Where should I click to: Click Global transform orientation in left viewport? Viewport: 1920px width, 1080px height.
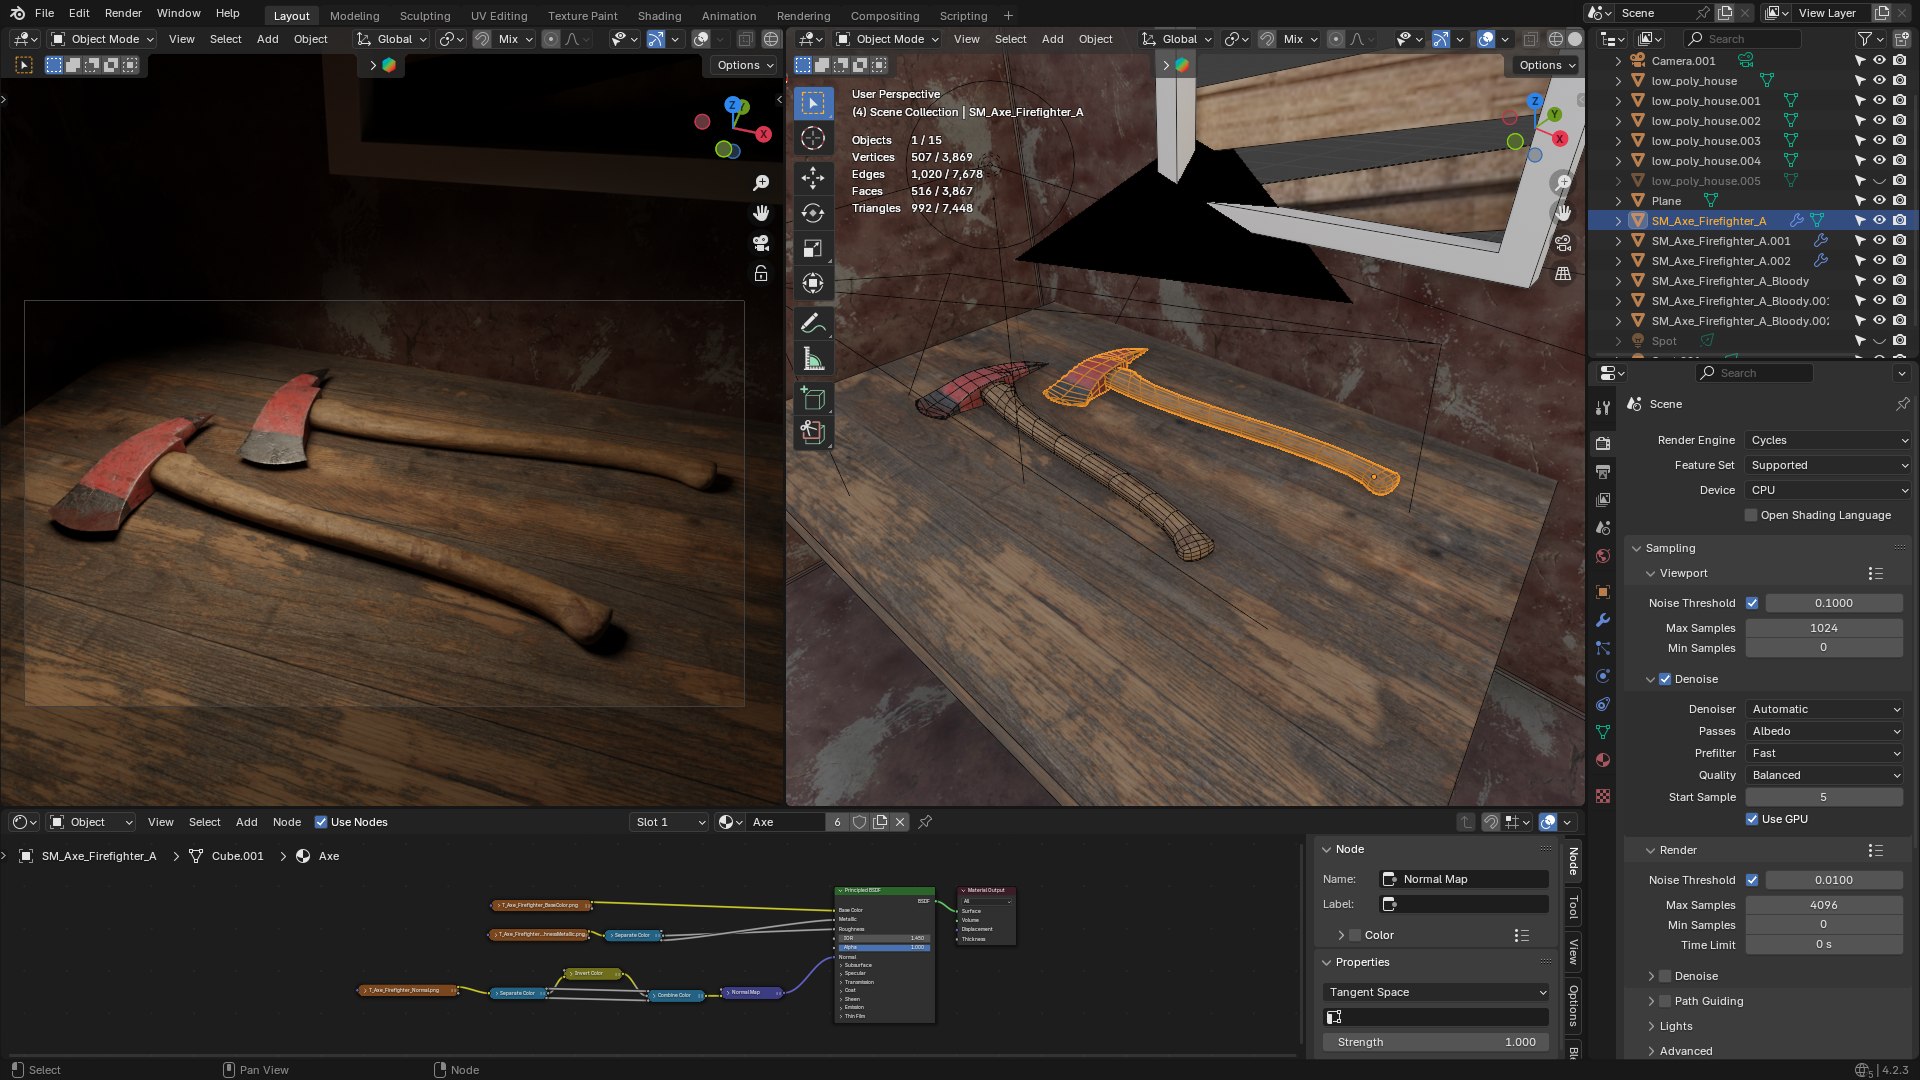pyautogui.click(x=393, y=39)
